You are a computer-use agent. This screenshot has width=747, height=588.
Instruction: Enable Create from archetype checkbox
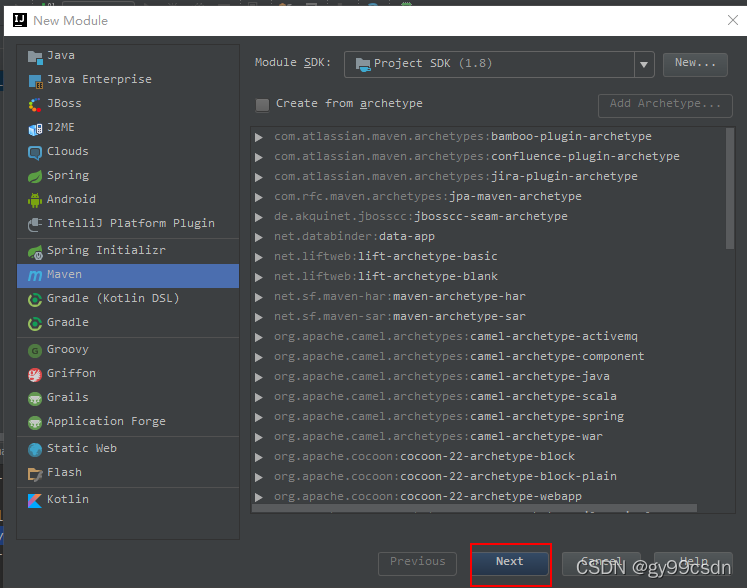click(262, 104)
